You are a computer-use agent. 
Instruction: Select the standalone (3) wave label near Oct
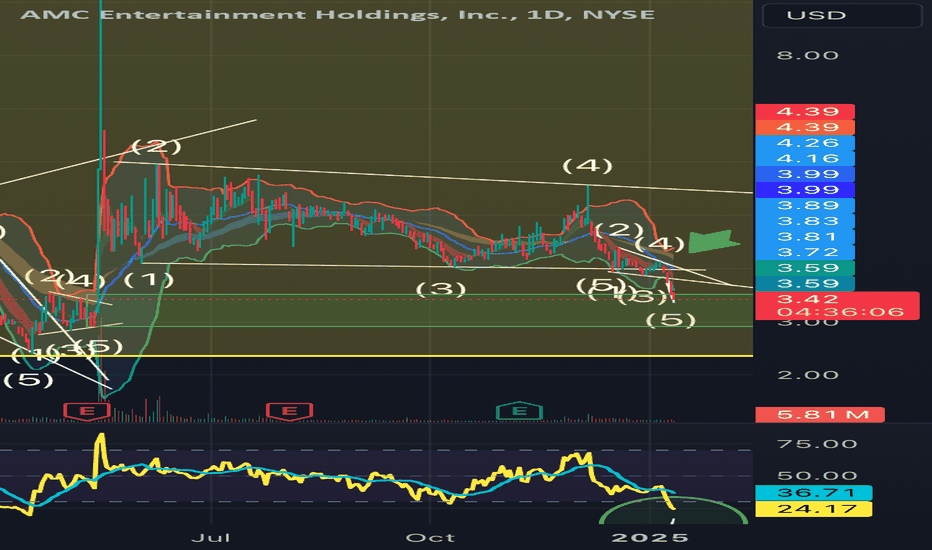pos(440,290)
